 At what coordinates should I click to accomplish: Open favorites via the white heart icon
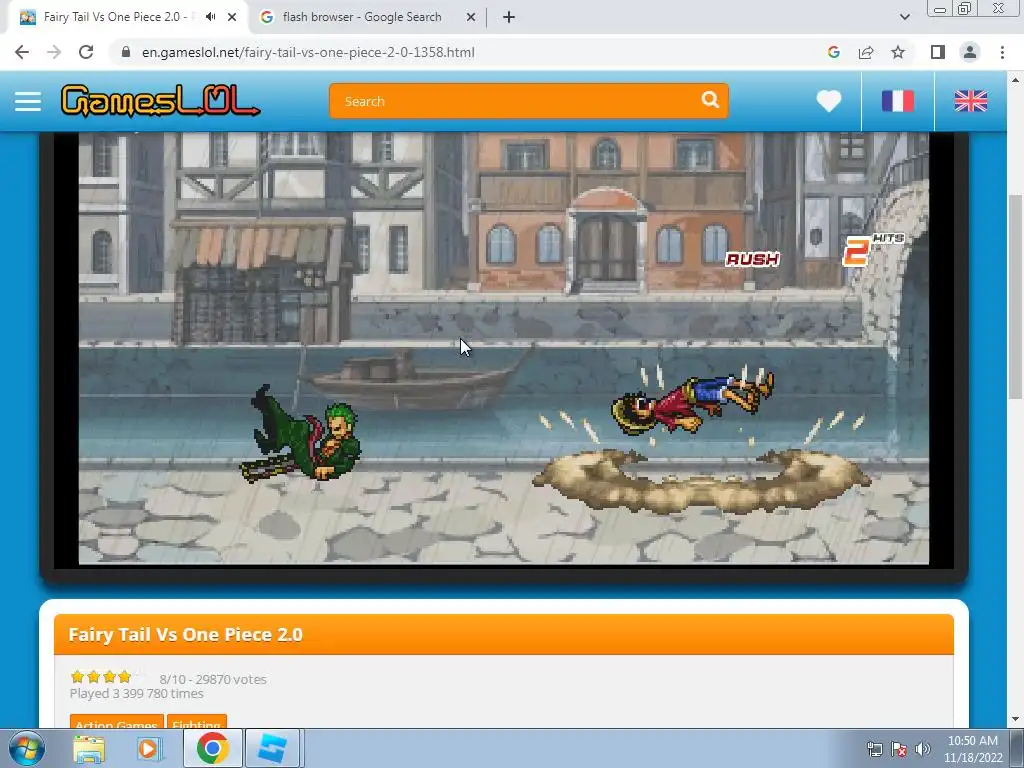[x=828, y=101]
